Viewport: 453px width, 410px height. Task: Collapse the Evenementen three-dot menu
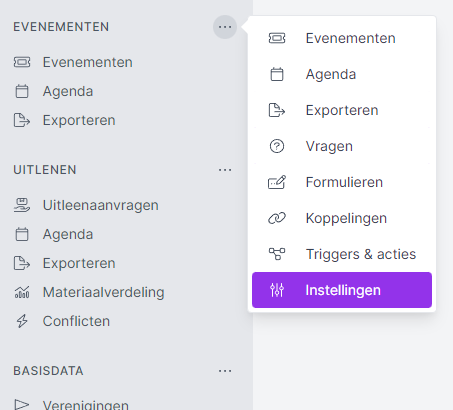coord(225,27)
